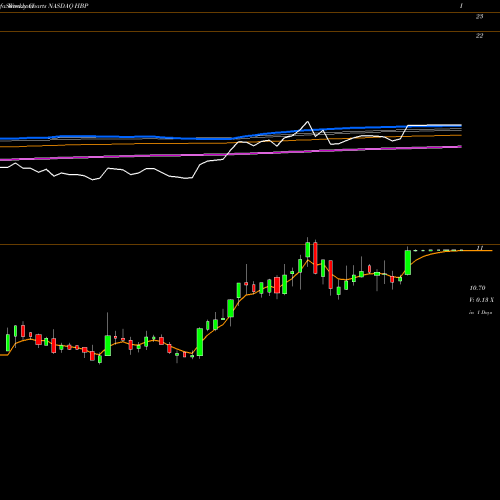Select the final large green candle
The height and width of the screenshot is (500, 500).
(408, 263)
